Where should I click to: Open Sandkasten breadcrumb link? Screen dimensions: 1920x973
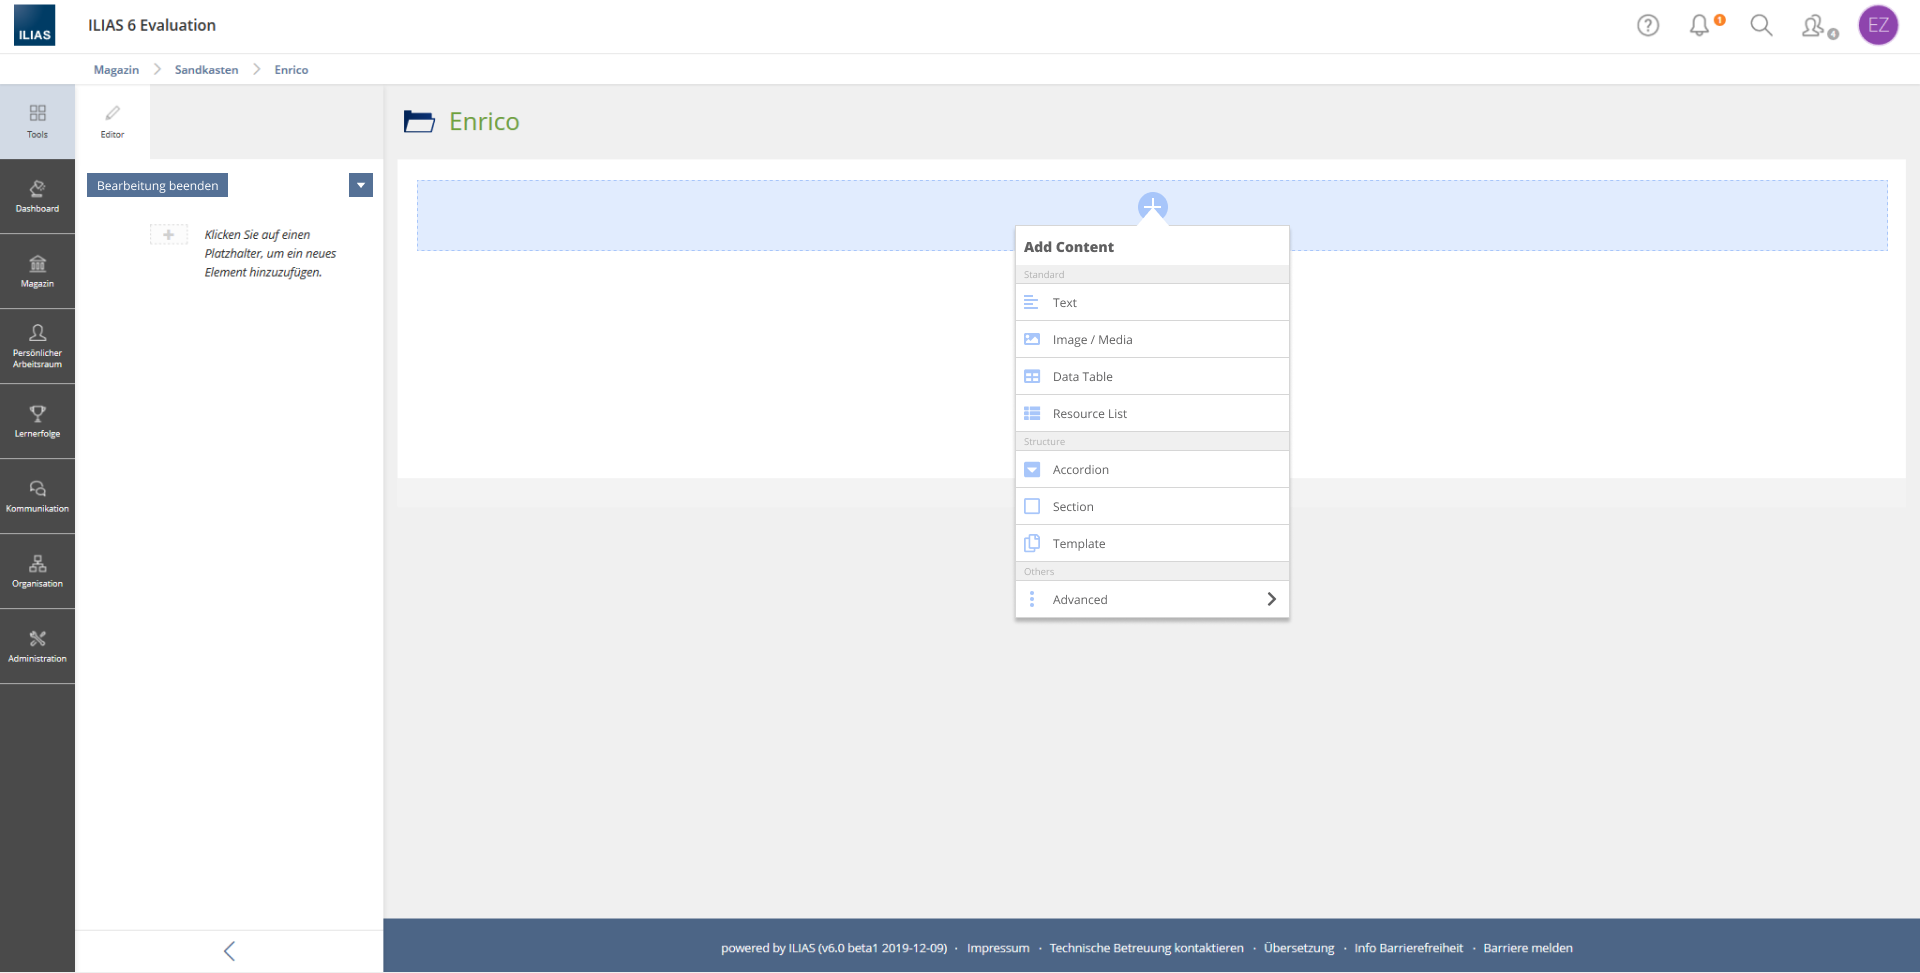point(206,70)
